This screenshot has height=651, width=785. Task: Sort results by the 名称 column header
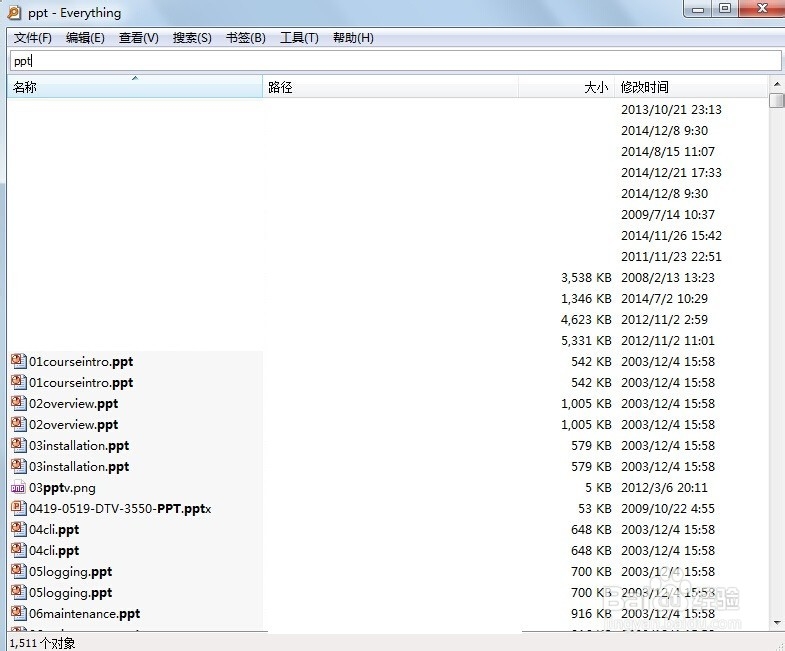(135, 87)
